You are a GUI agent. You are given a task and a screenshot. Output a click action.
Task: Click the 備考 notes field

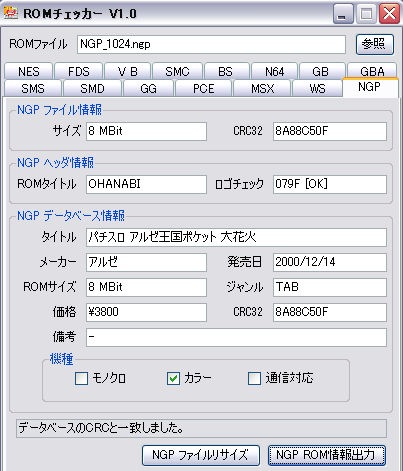click(236, 337)
